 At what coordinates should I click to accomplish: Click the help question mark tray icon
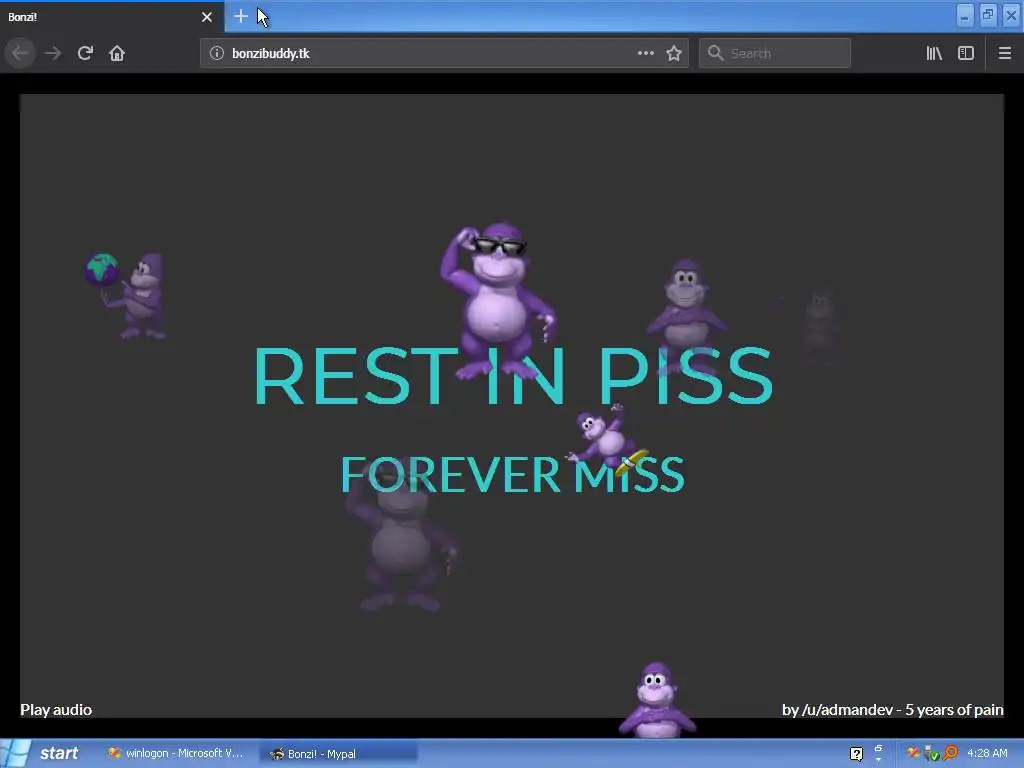(x=856, y=754)
